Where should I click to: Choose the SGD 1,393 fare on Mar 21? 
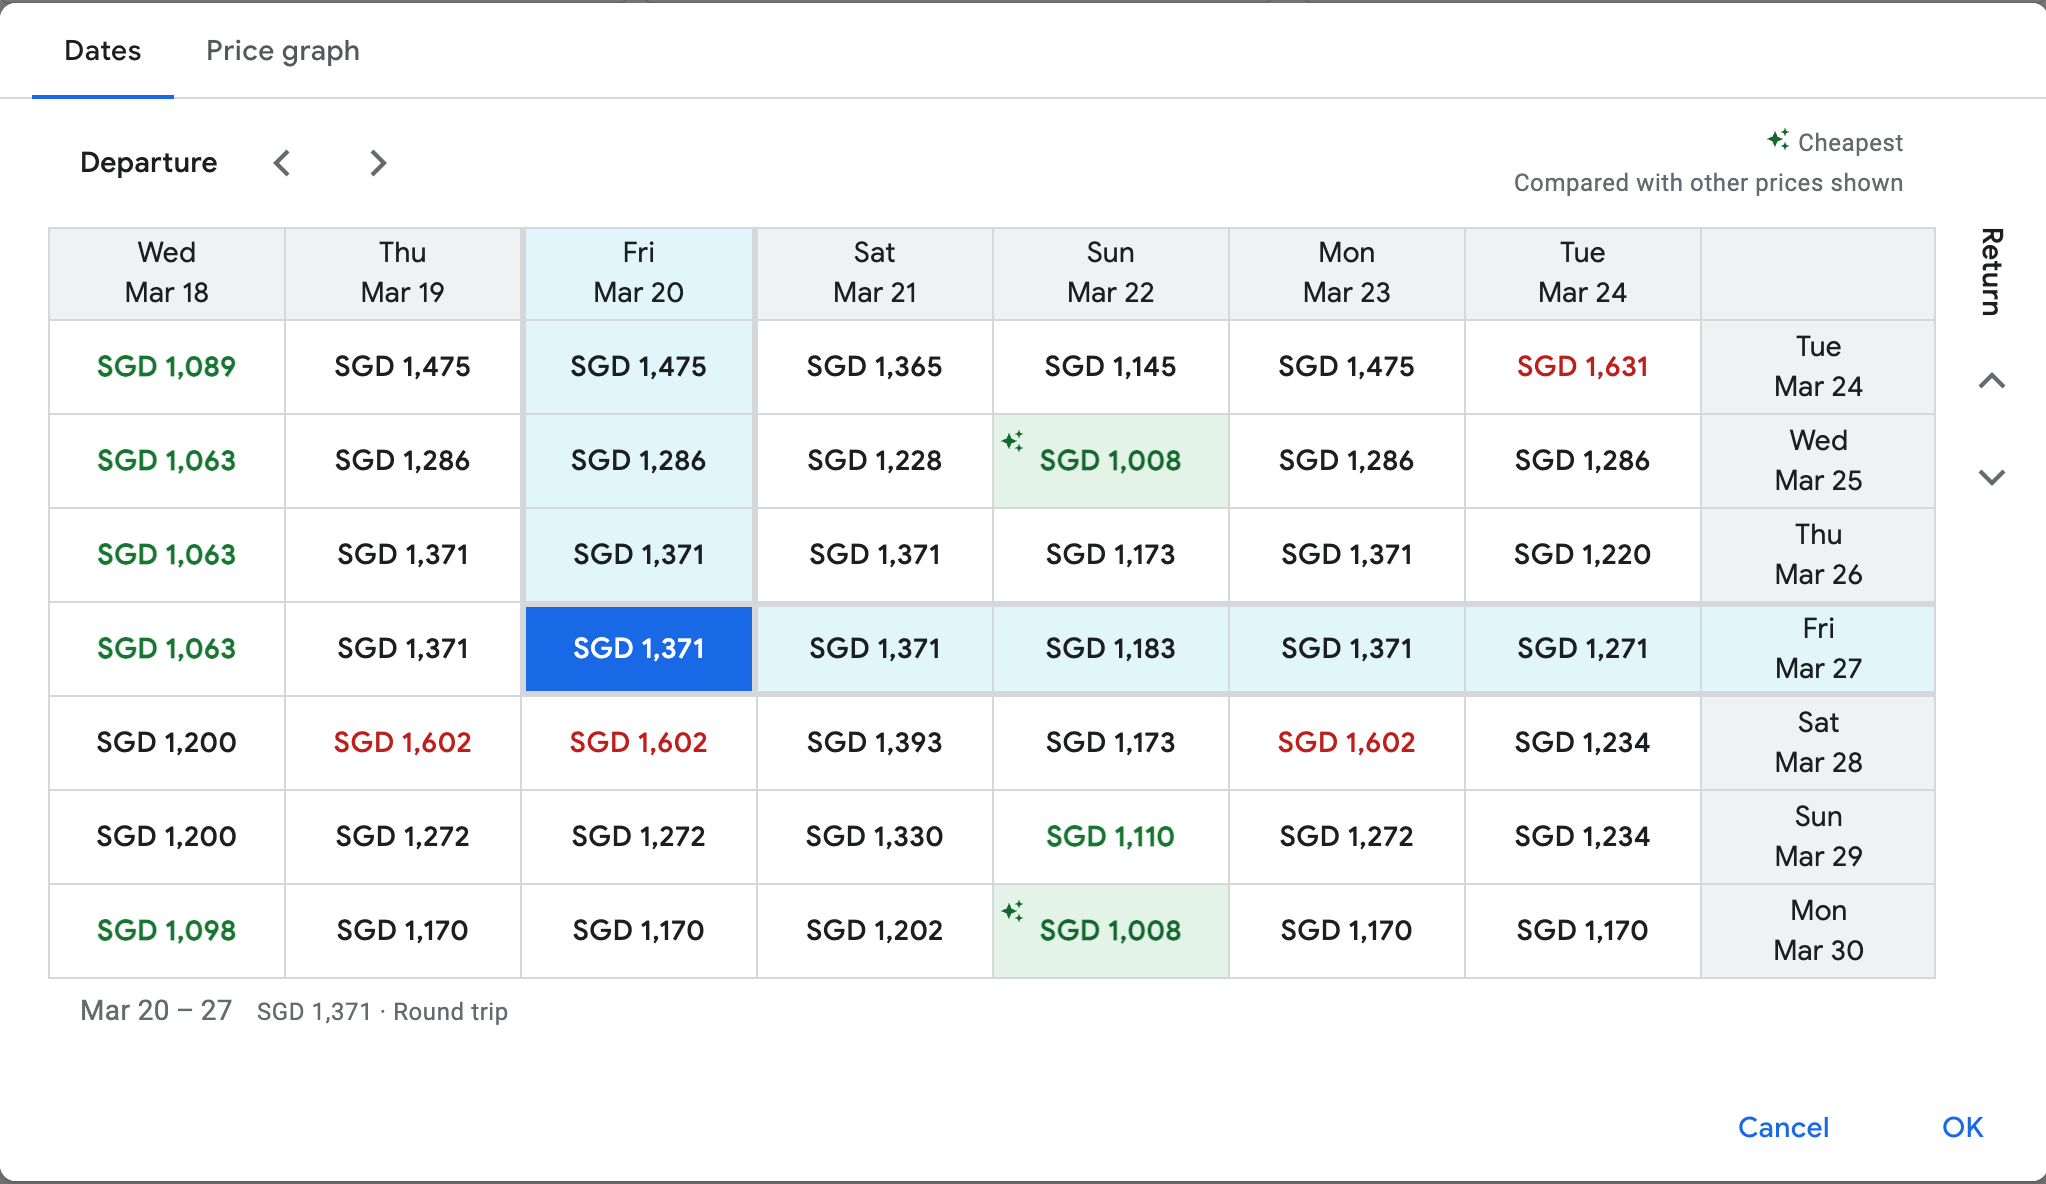click(874, 743)
